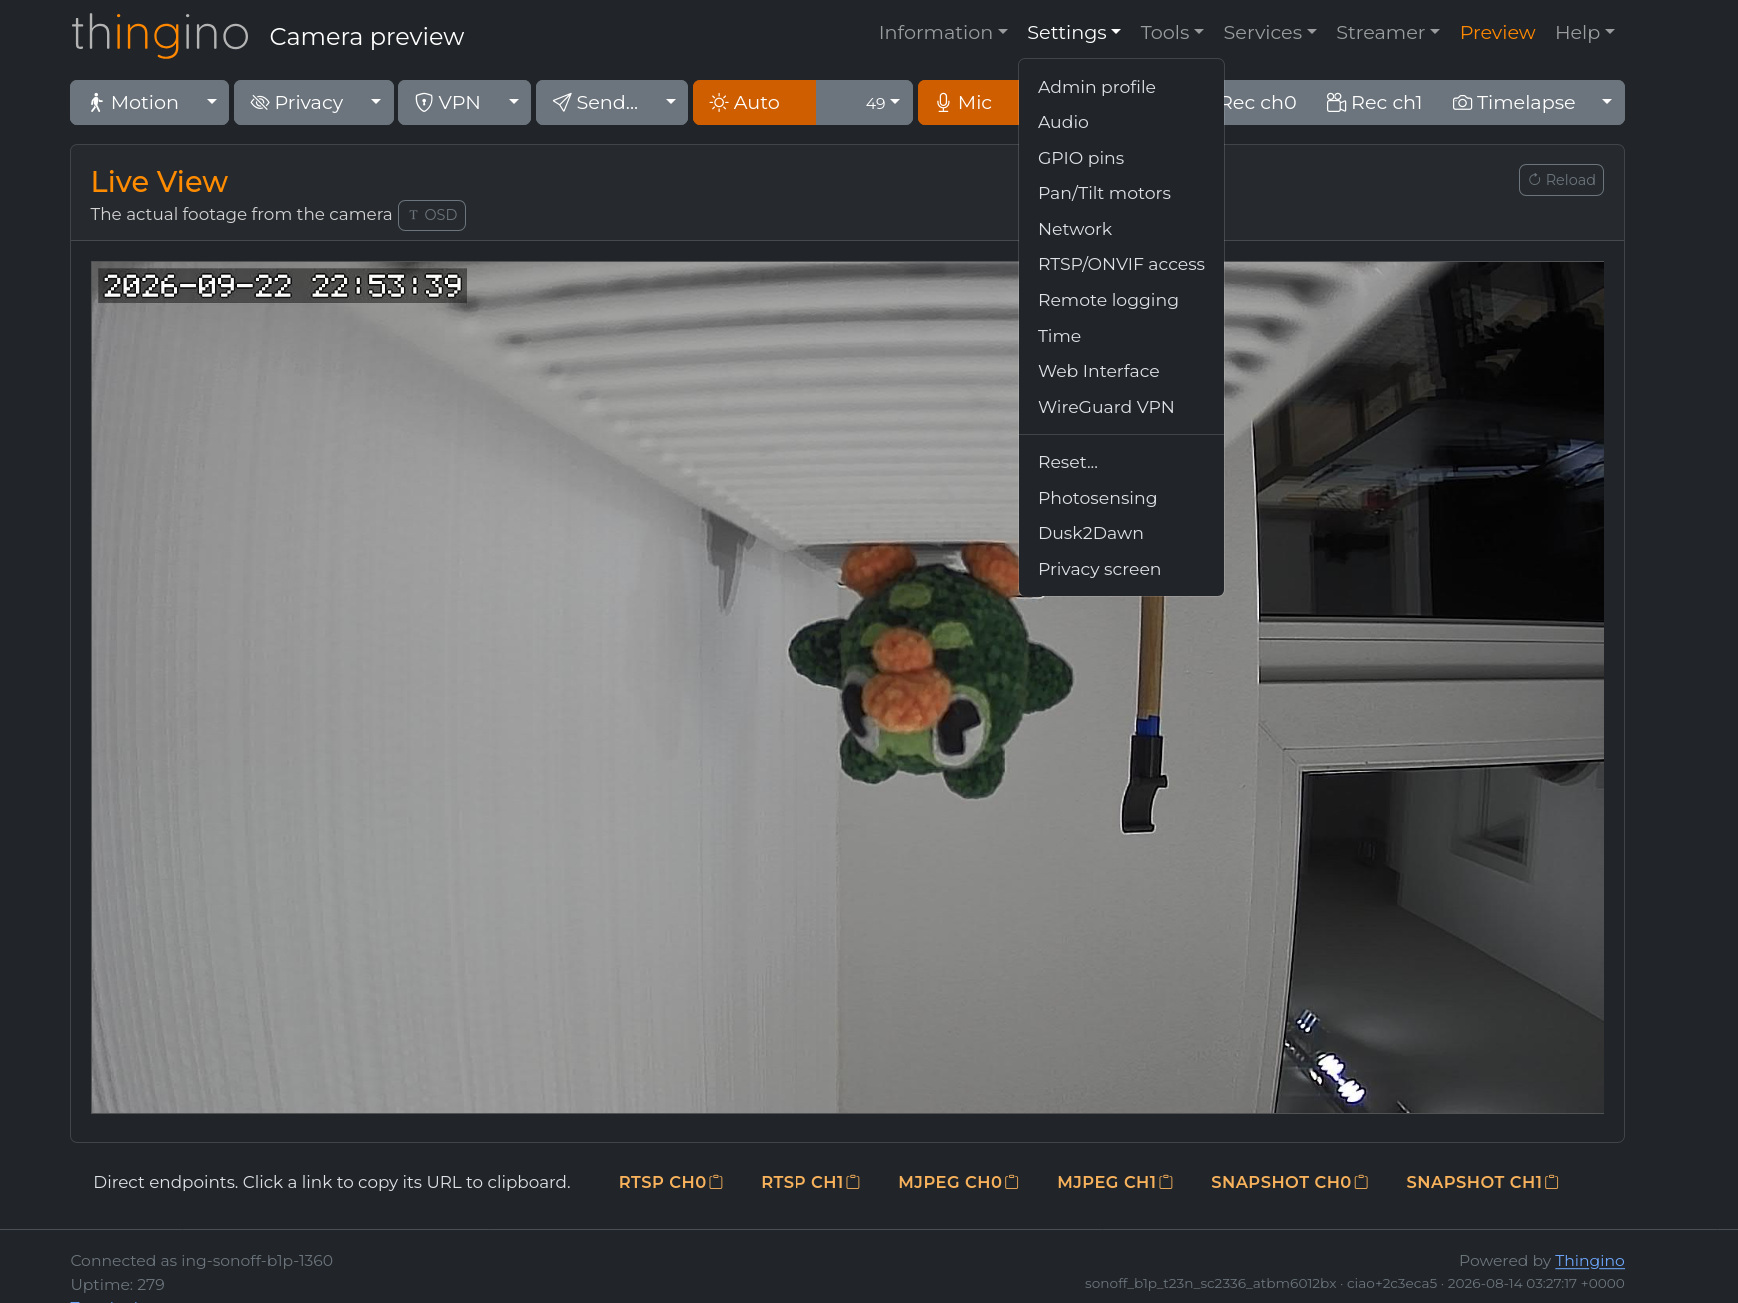Toggle Rec ch1 recording
The width and height of the screenshot is (1738, 1303).
[x=1374, y=103]
